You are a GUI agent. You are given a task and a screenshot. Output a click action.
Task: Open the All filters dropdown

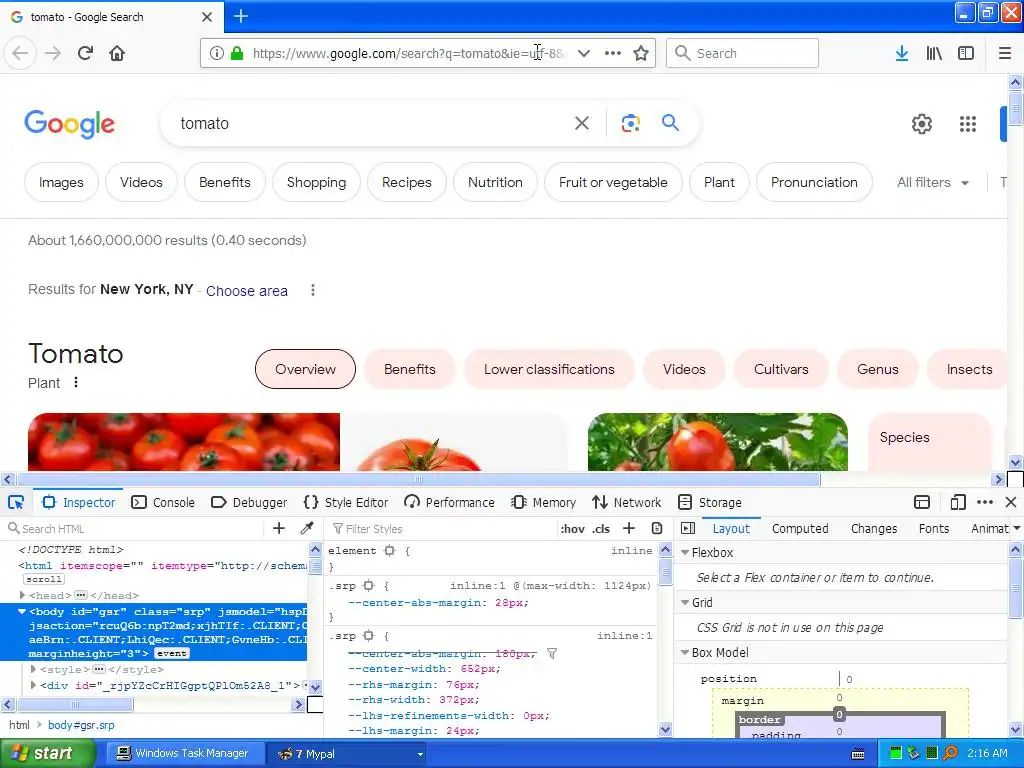click(x=933, y=183)
